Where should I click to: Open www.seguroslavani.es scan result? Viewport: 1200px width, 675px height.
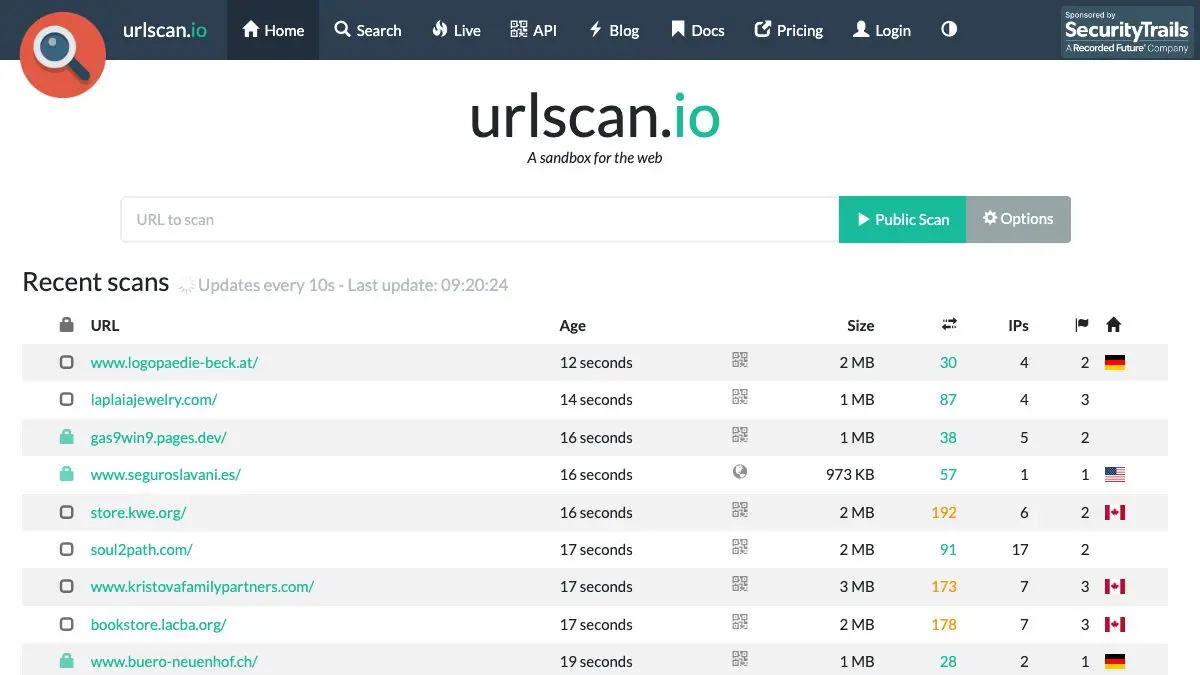tap(165, 474)
